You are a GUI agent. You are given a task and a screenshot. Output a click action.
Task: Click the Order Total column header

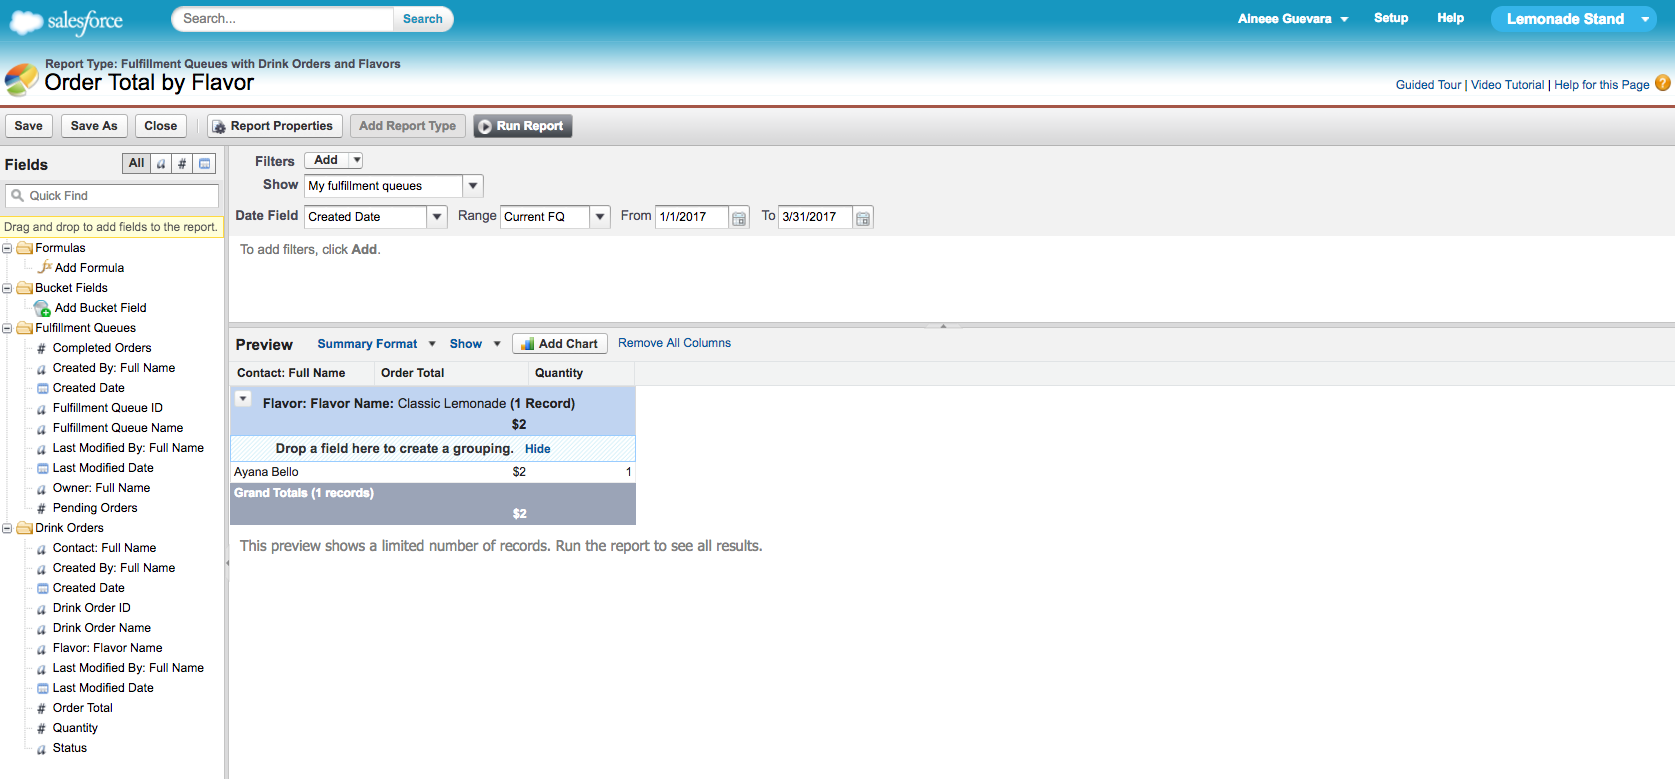point(451,373)
